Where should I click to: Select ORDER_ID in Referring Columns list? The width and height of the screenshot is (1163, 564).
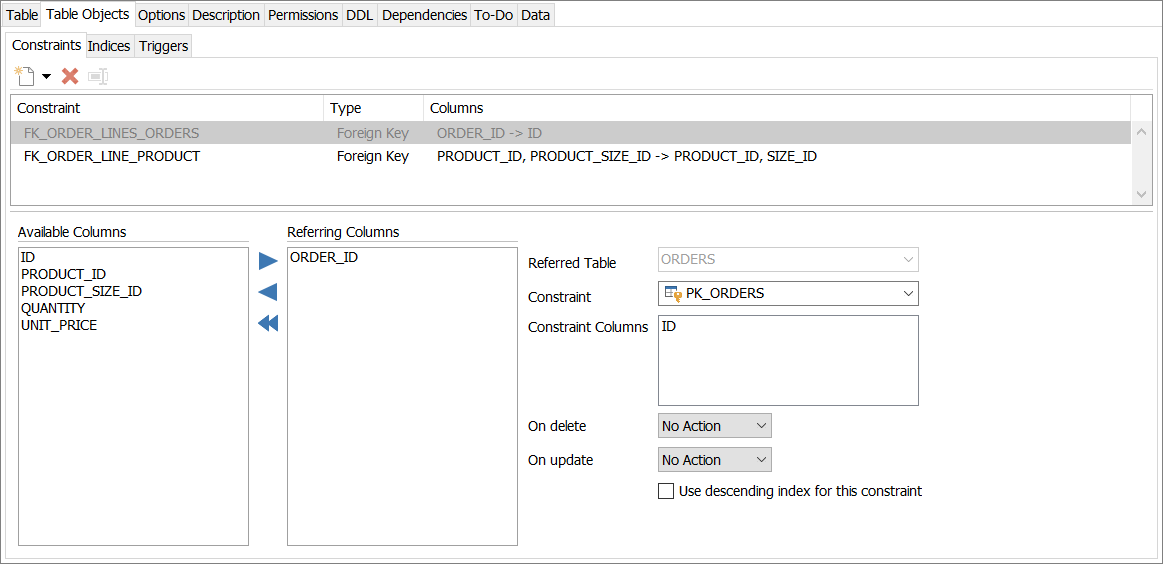[324, 257]
